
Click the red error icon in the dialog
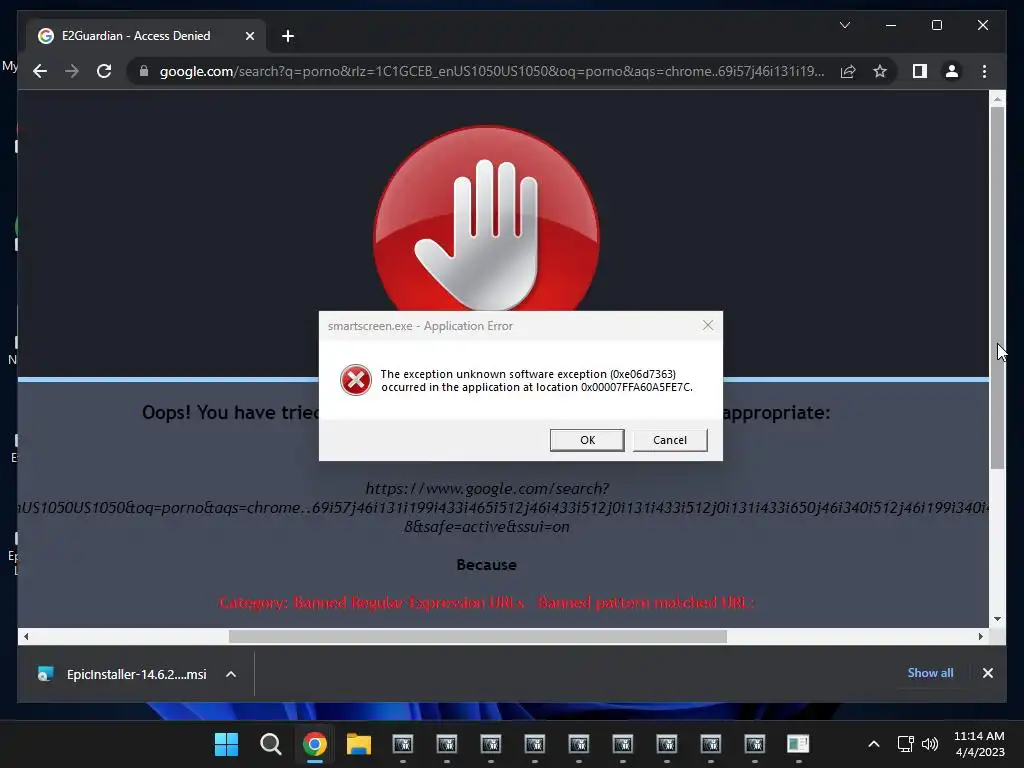pos(355,380)
